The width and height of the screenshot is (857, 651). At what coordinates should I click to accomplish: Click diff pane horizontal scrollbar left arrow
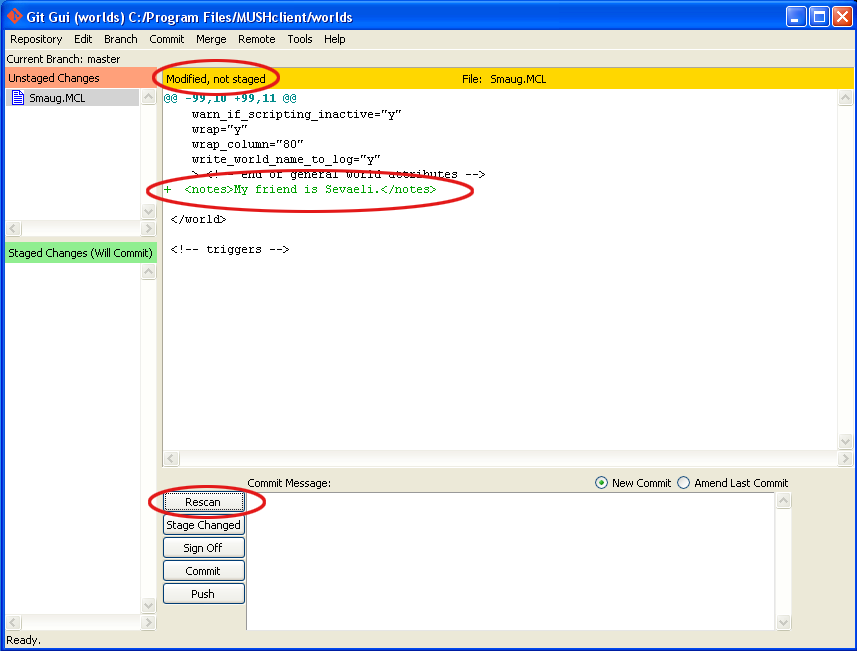tap(171, 458)
